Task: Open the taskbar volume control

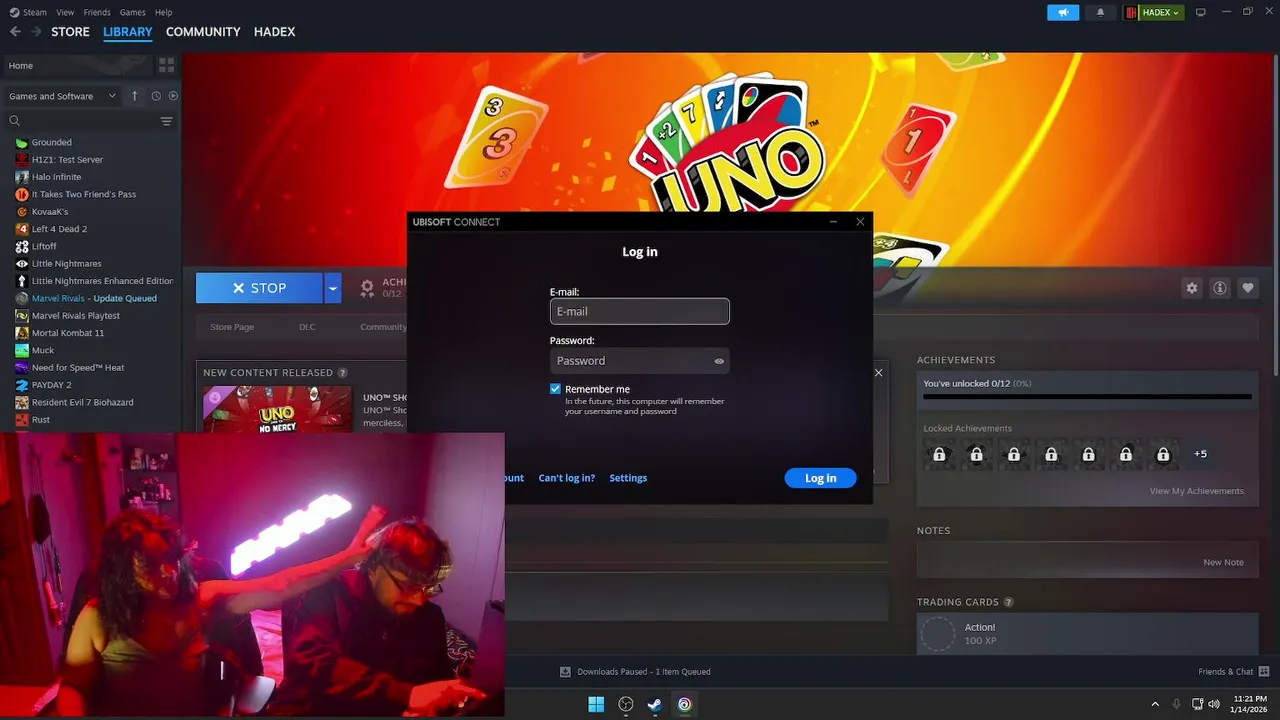Action: coord(1213,704)
